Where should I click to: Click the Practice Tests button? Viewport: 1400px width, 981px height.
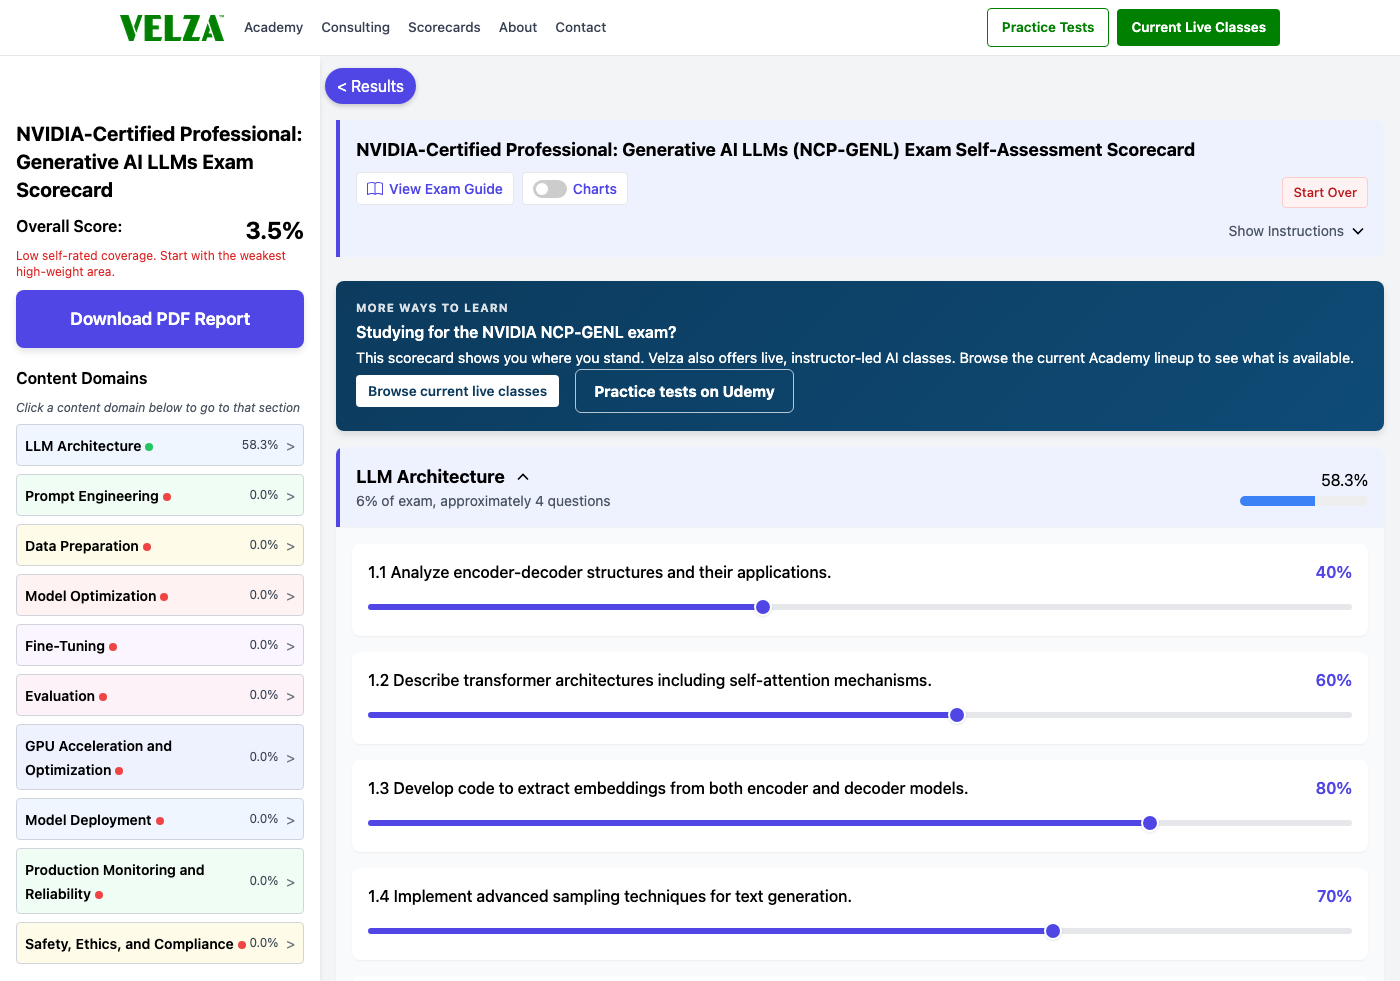click(1048, 27)
